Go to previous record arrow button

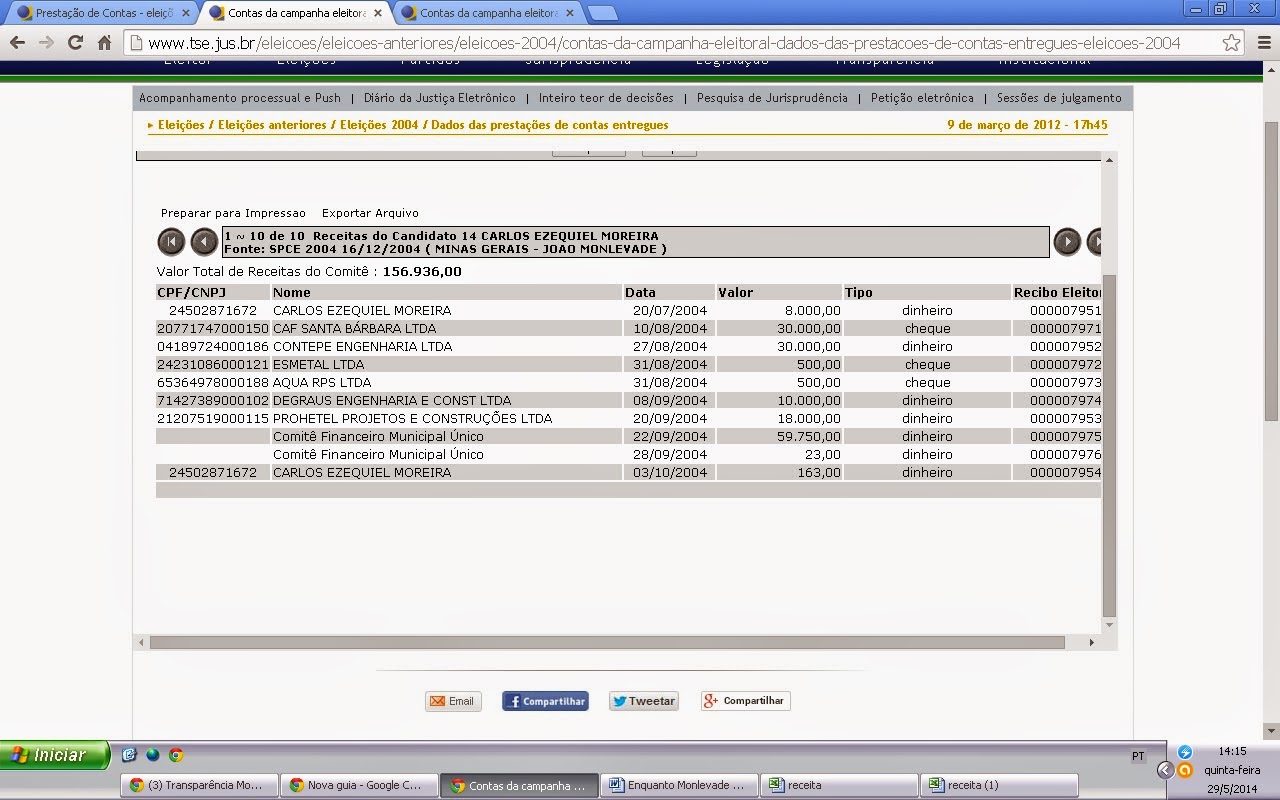pyautogui.click(x=204, y=242)
